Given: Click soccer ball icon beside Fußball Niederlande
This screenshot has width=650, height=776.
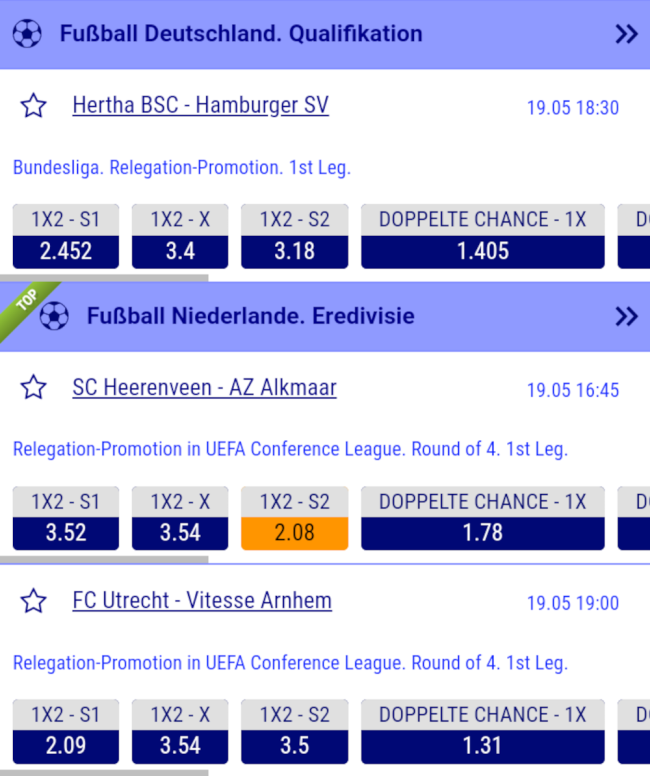Looking at the screenshot, I should pyautogui.click(x=54, y=316).
